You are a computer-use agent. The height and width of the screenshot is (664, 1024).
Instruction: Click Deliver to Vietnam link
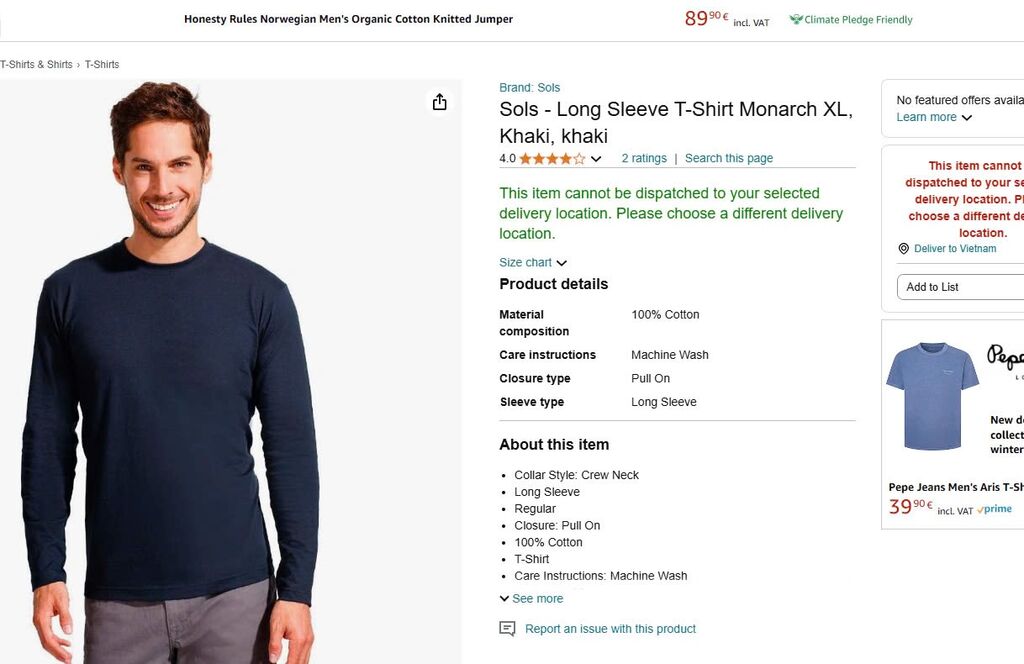click(x=955, y=249)
